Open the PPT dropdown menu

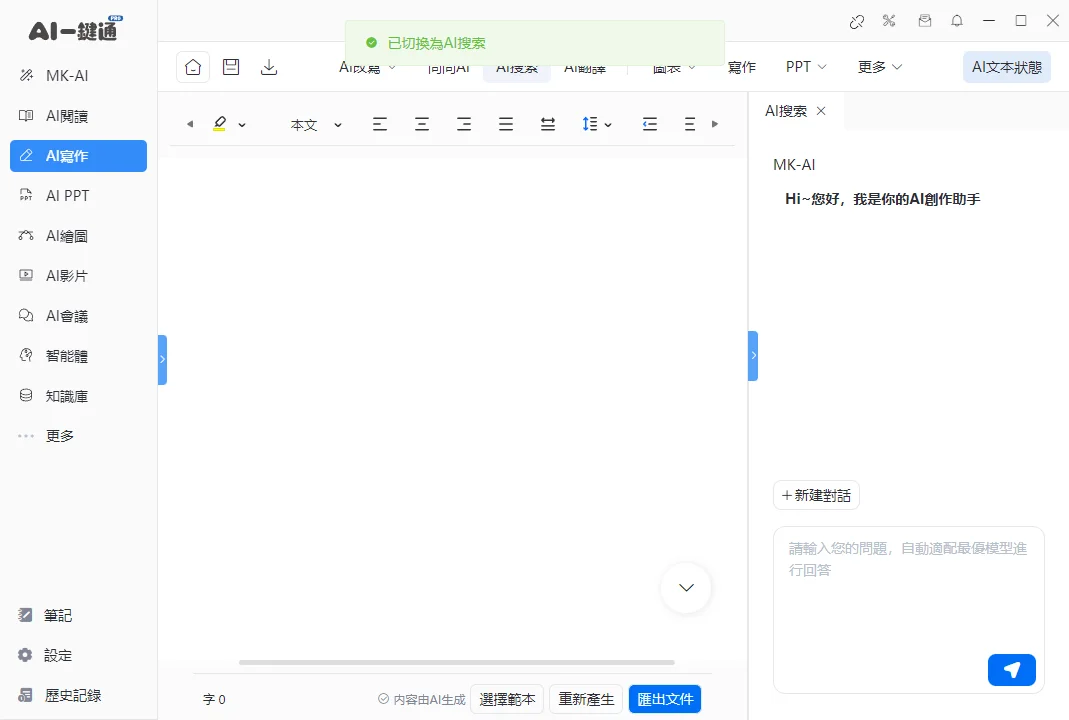click(806, 67)
